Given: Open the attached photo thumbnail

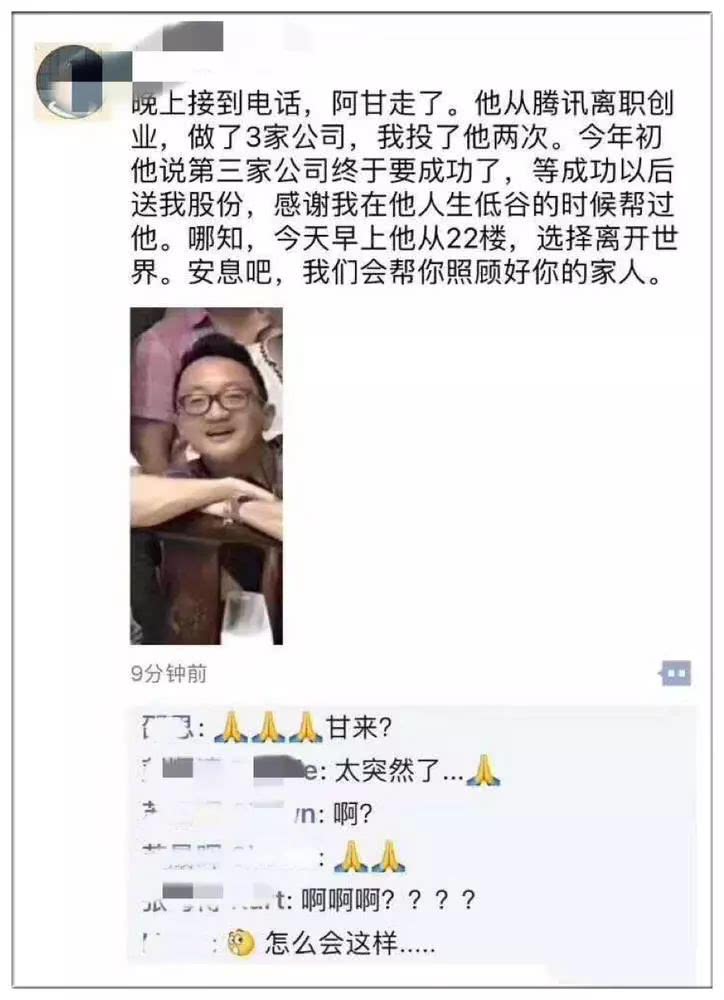Looking at the screenshot, I should (207, 476).
